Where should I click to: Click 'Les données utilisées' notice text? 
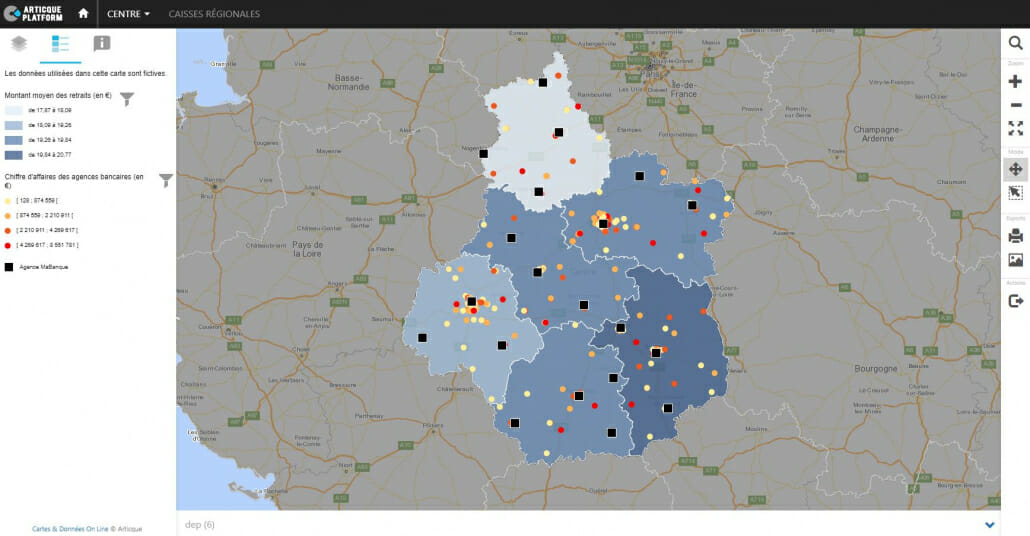pyautogui.click(x=85, y=74)
